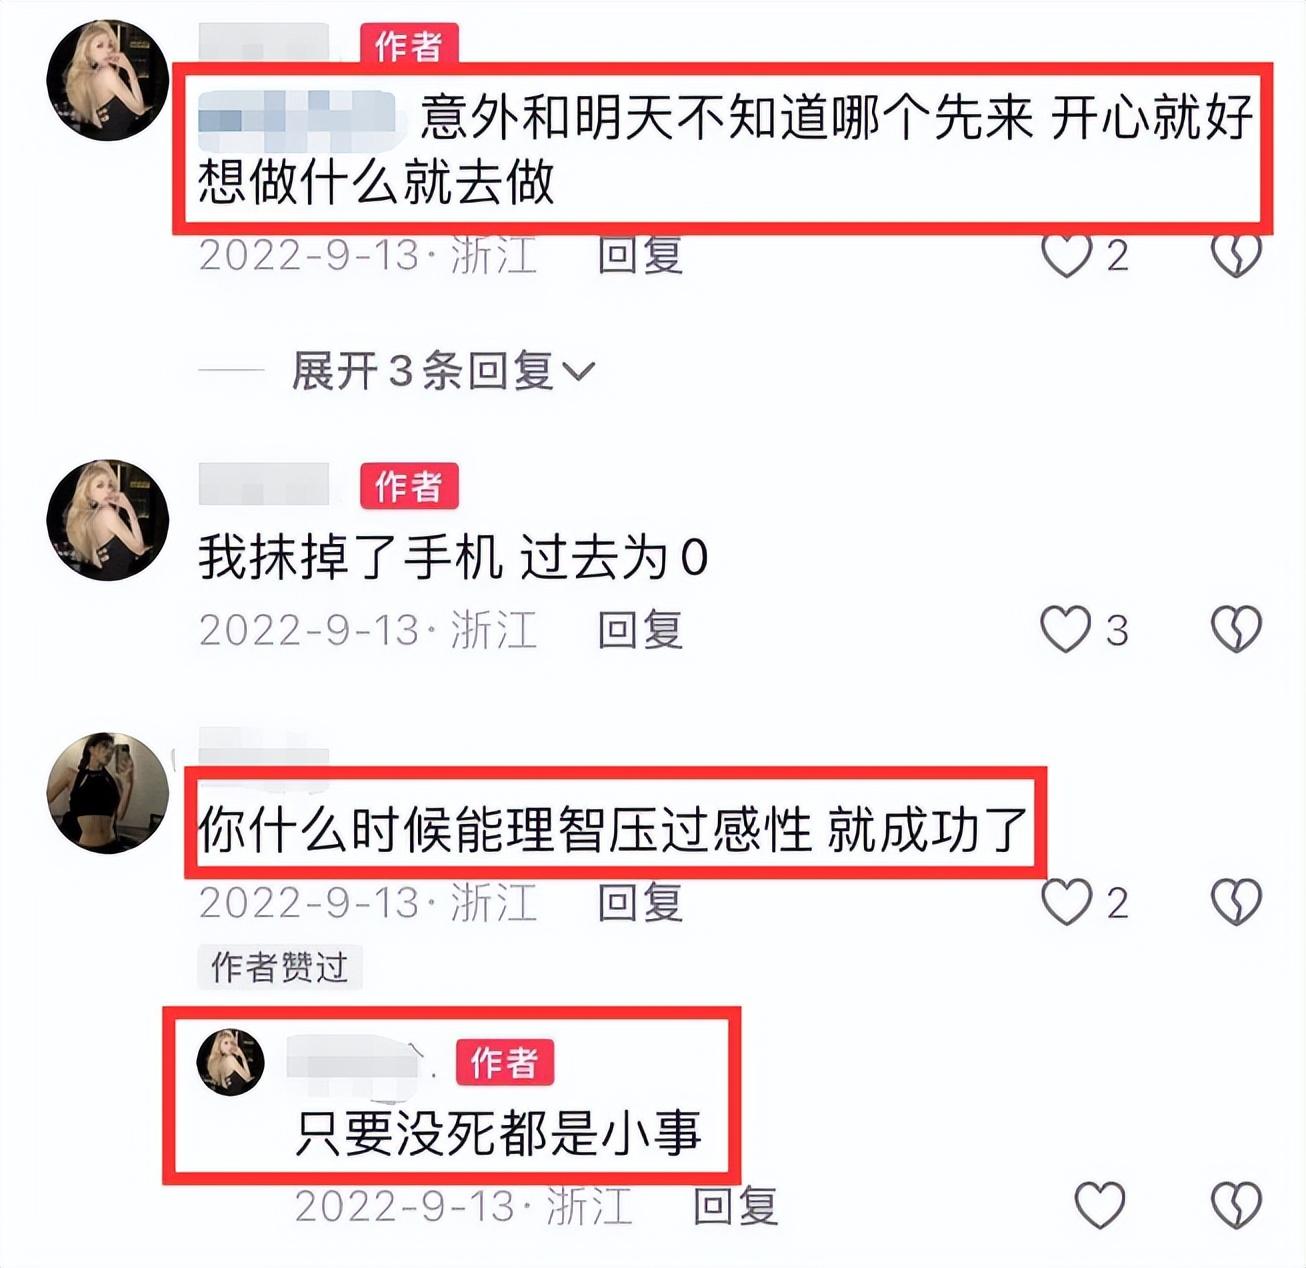The width and height of the screenshot is (1306, 1268).
Task: Dislike the top comment with broken heart
Action: point(1236,256)
